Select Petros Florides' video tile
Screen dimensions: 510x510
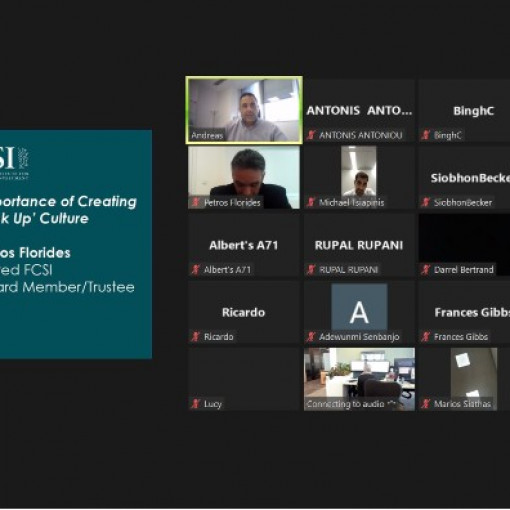pos(244,178)
